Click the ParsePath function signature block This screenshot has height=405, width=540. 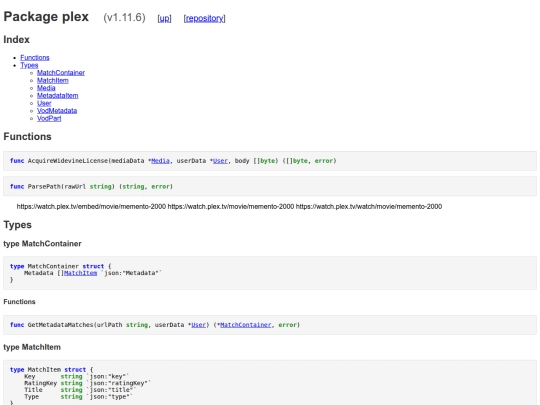(270, 186)
